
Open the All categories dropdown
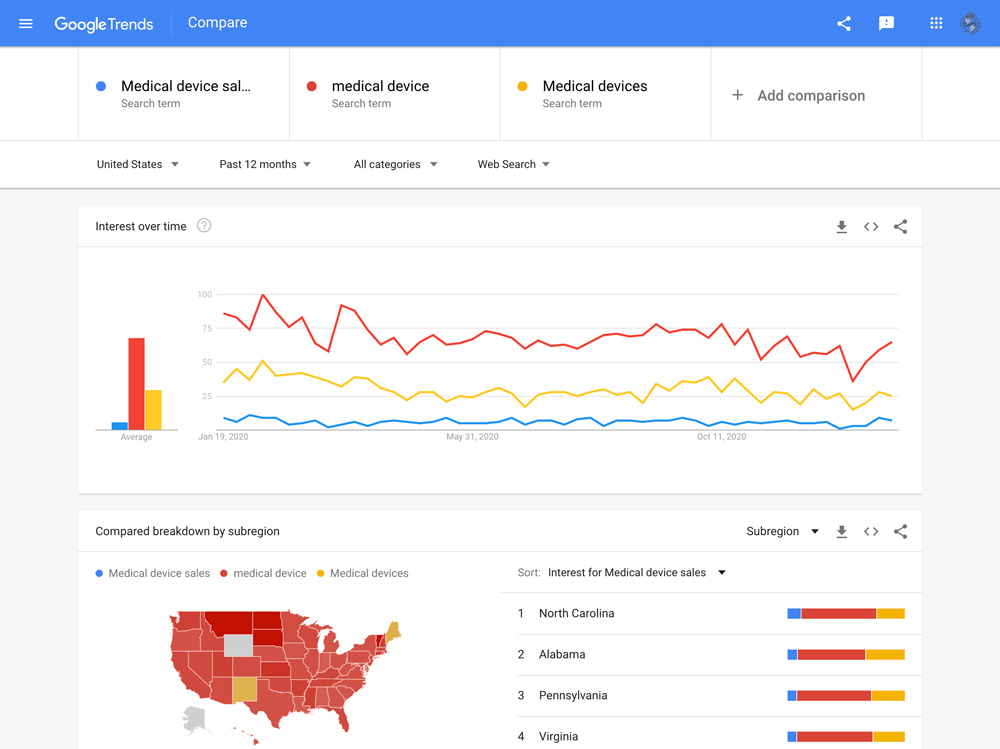click(x=395, y=164)
